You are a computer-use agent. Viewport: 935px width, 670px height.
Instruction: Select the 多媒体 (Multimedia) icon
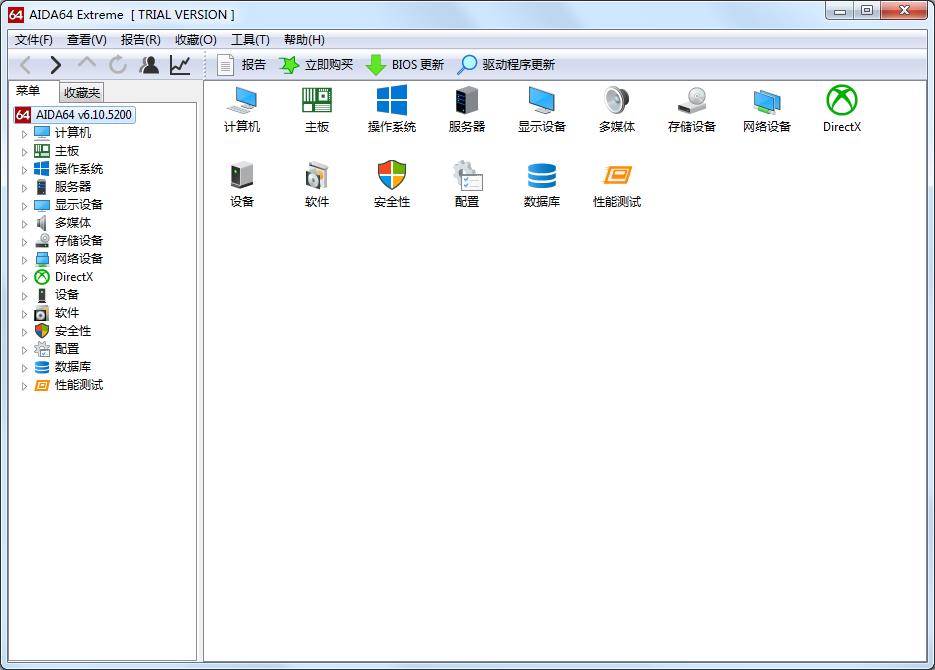[616, 108]
